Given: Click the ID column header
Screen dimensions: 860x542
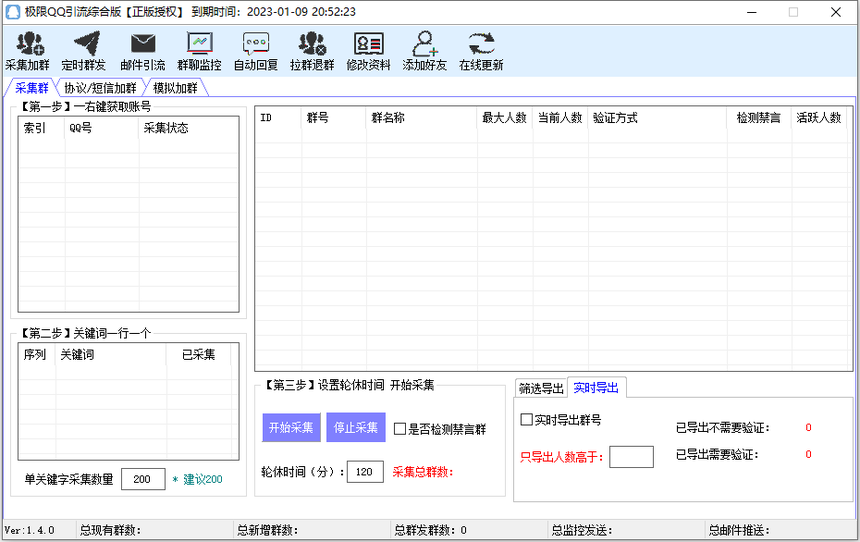Looking at the screenshot, I should tap(278, 118).
